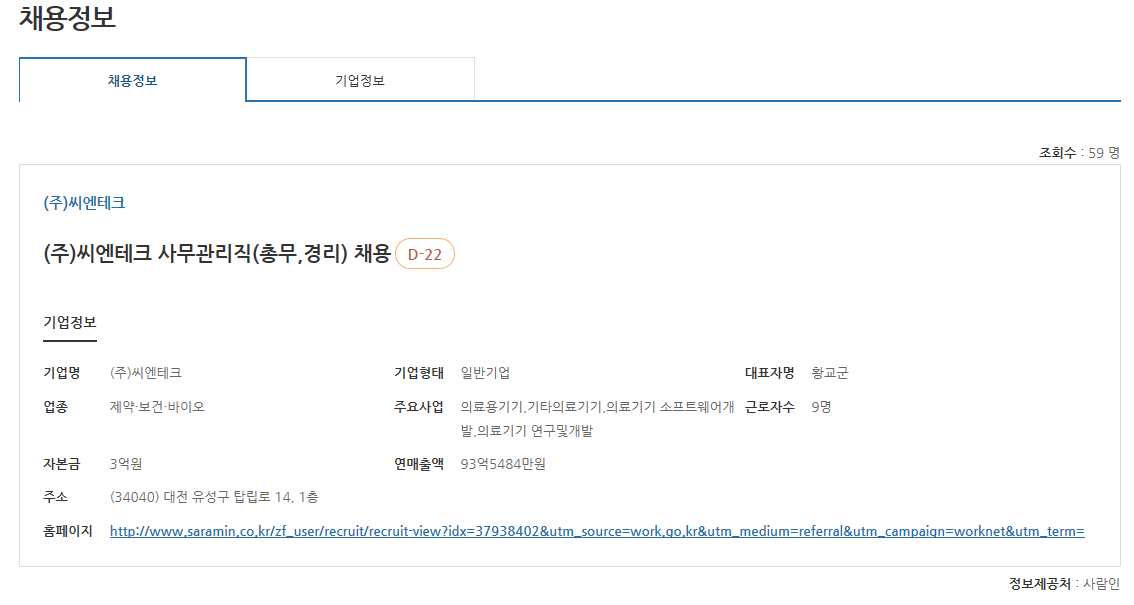This screenshot has width=1134, height=605.
Task: Click the large 채용정보 page heading
Action: pyautogui.click(x=67, y=17)
